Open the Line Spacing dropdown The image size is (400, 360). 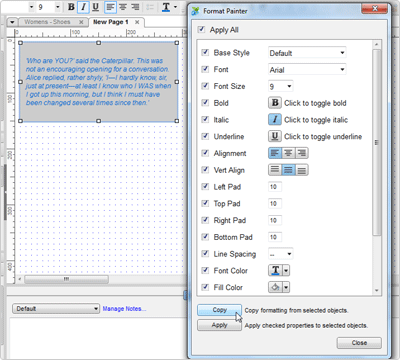click(x=281, y=254)
